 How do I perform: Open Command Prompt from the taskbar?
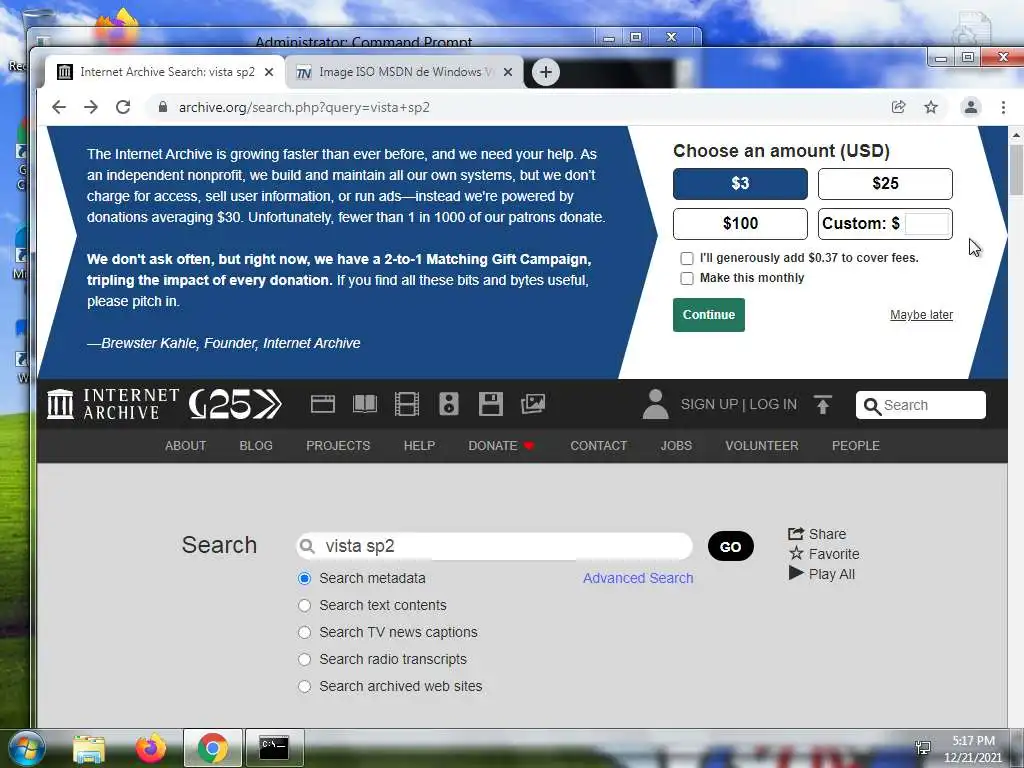[x=274, y=748]
